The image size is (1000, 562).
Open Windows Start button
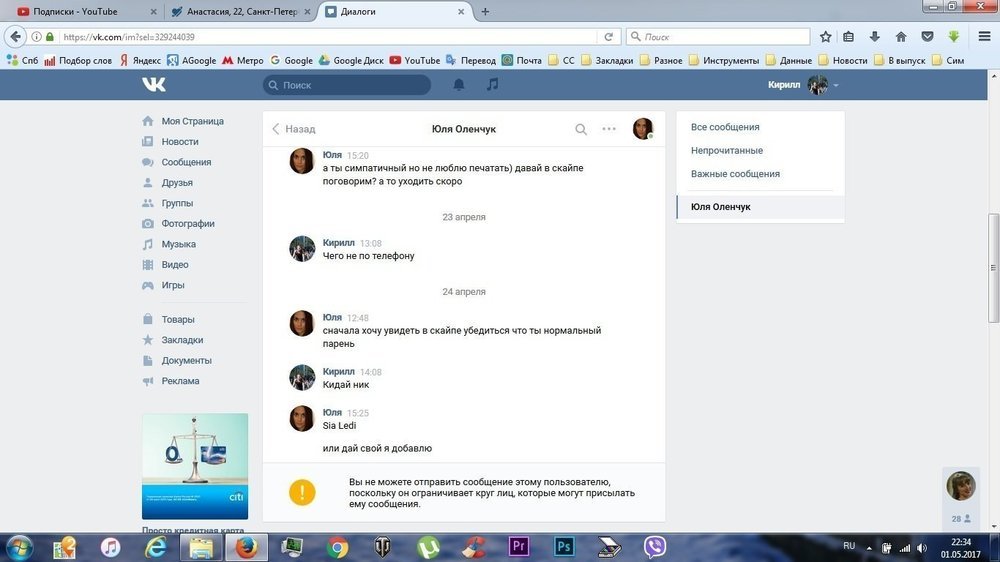(x=19, y=547)
